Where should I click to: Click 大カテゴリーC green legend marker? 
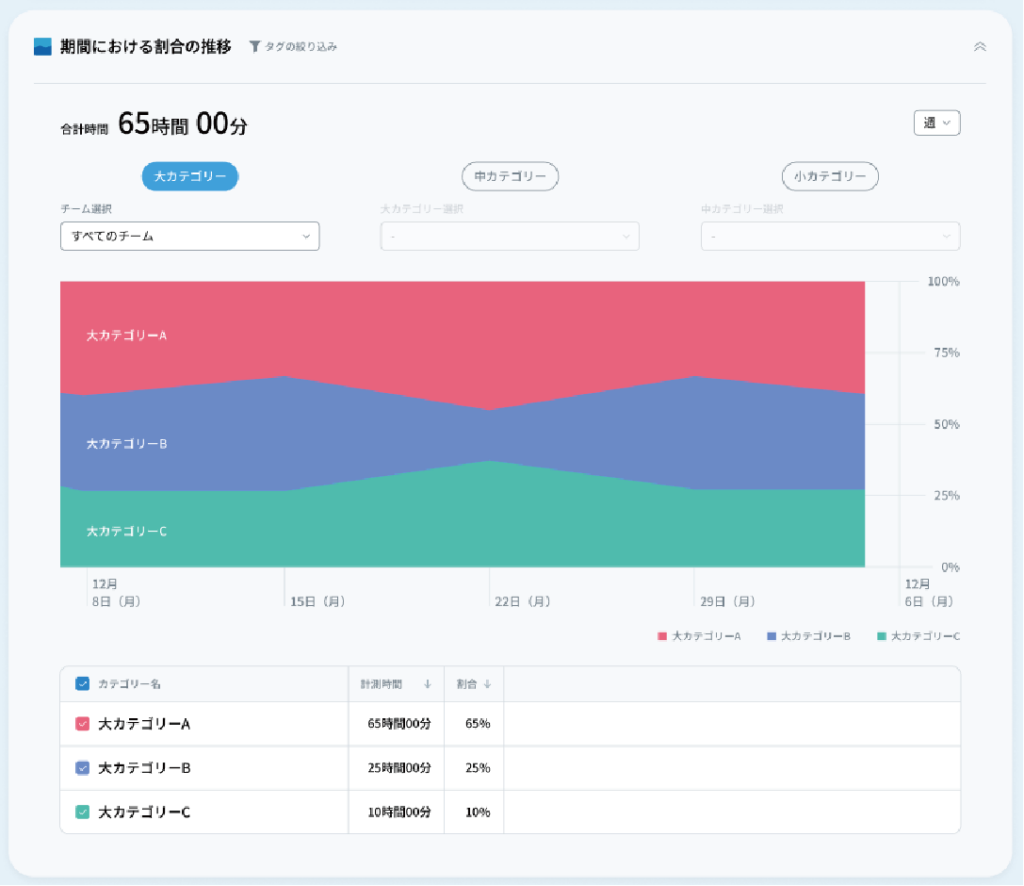pyautogui.click(x=882, y=636)
